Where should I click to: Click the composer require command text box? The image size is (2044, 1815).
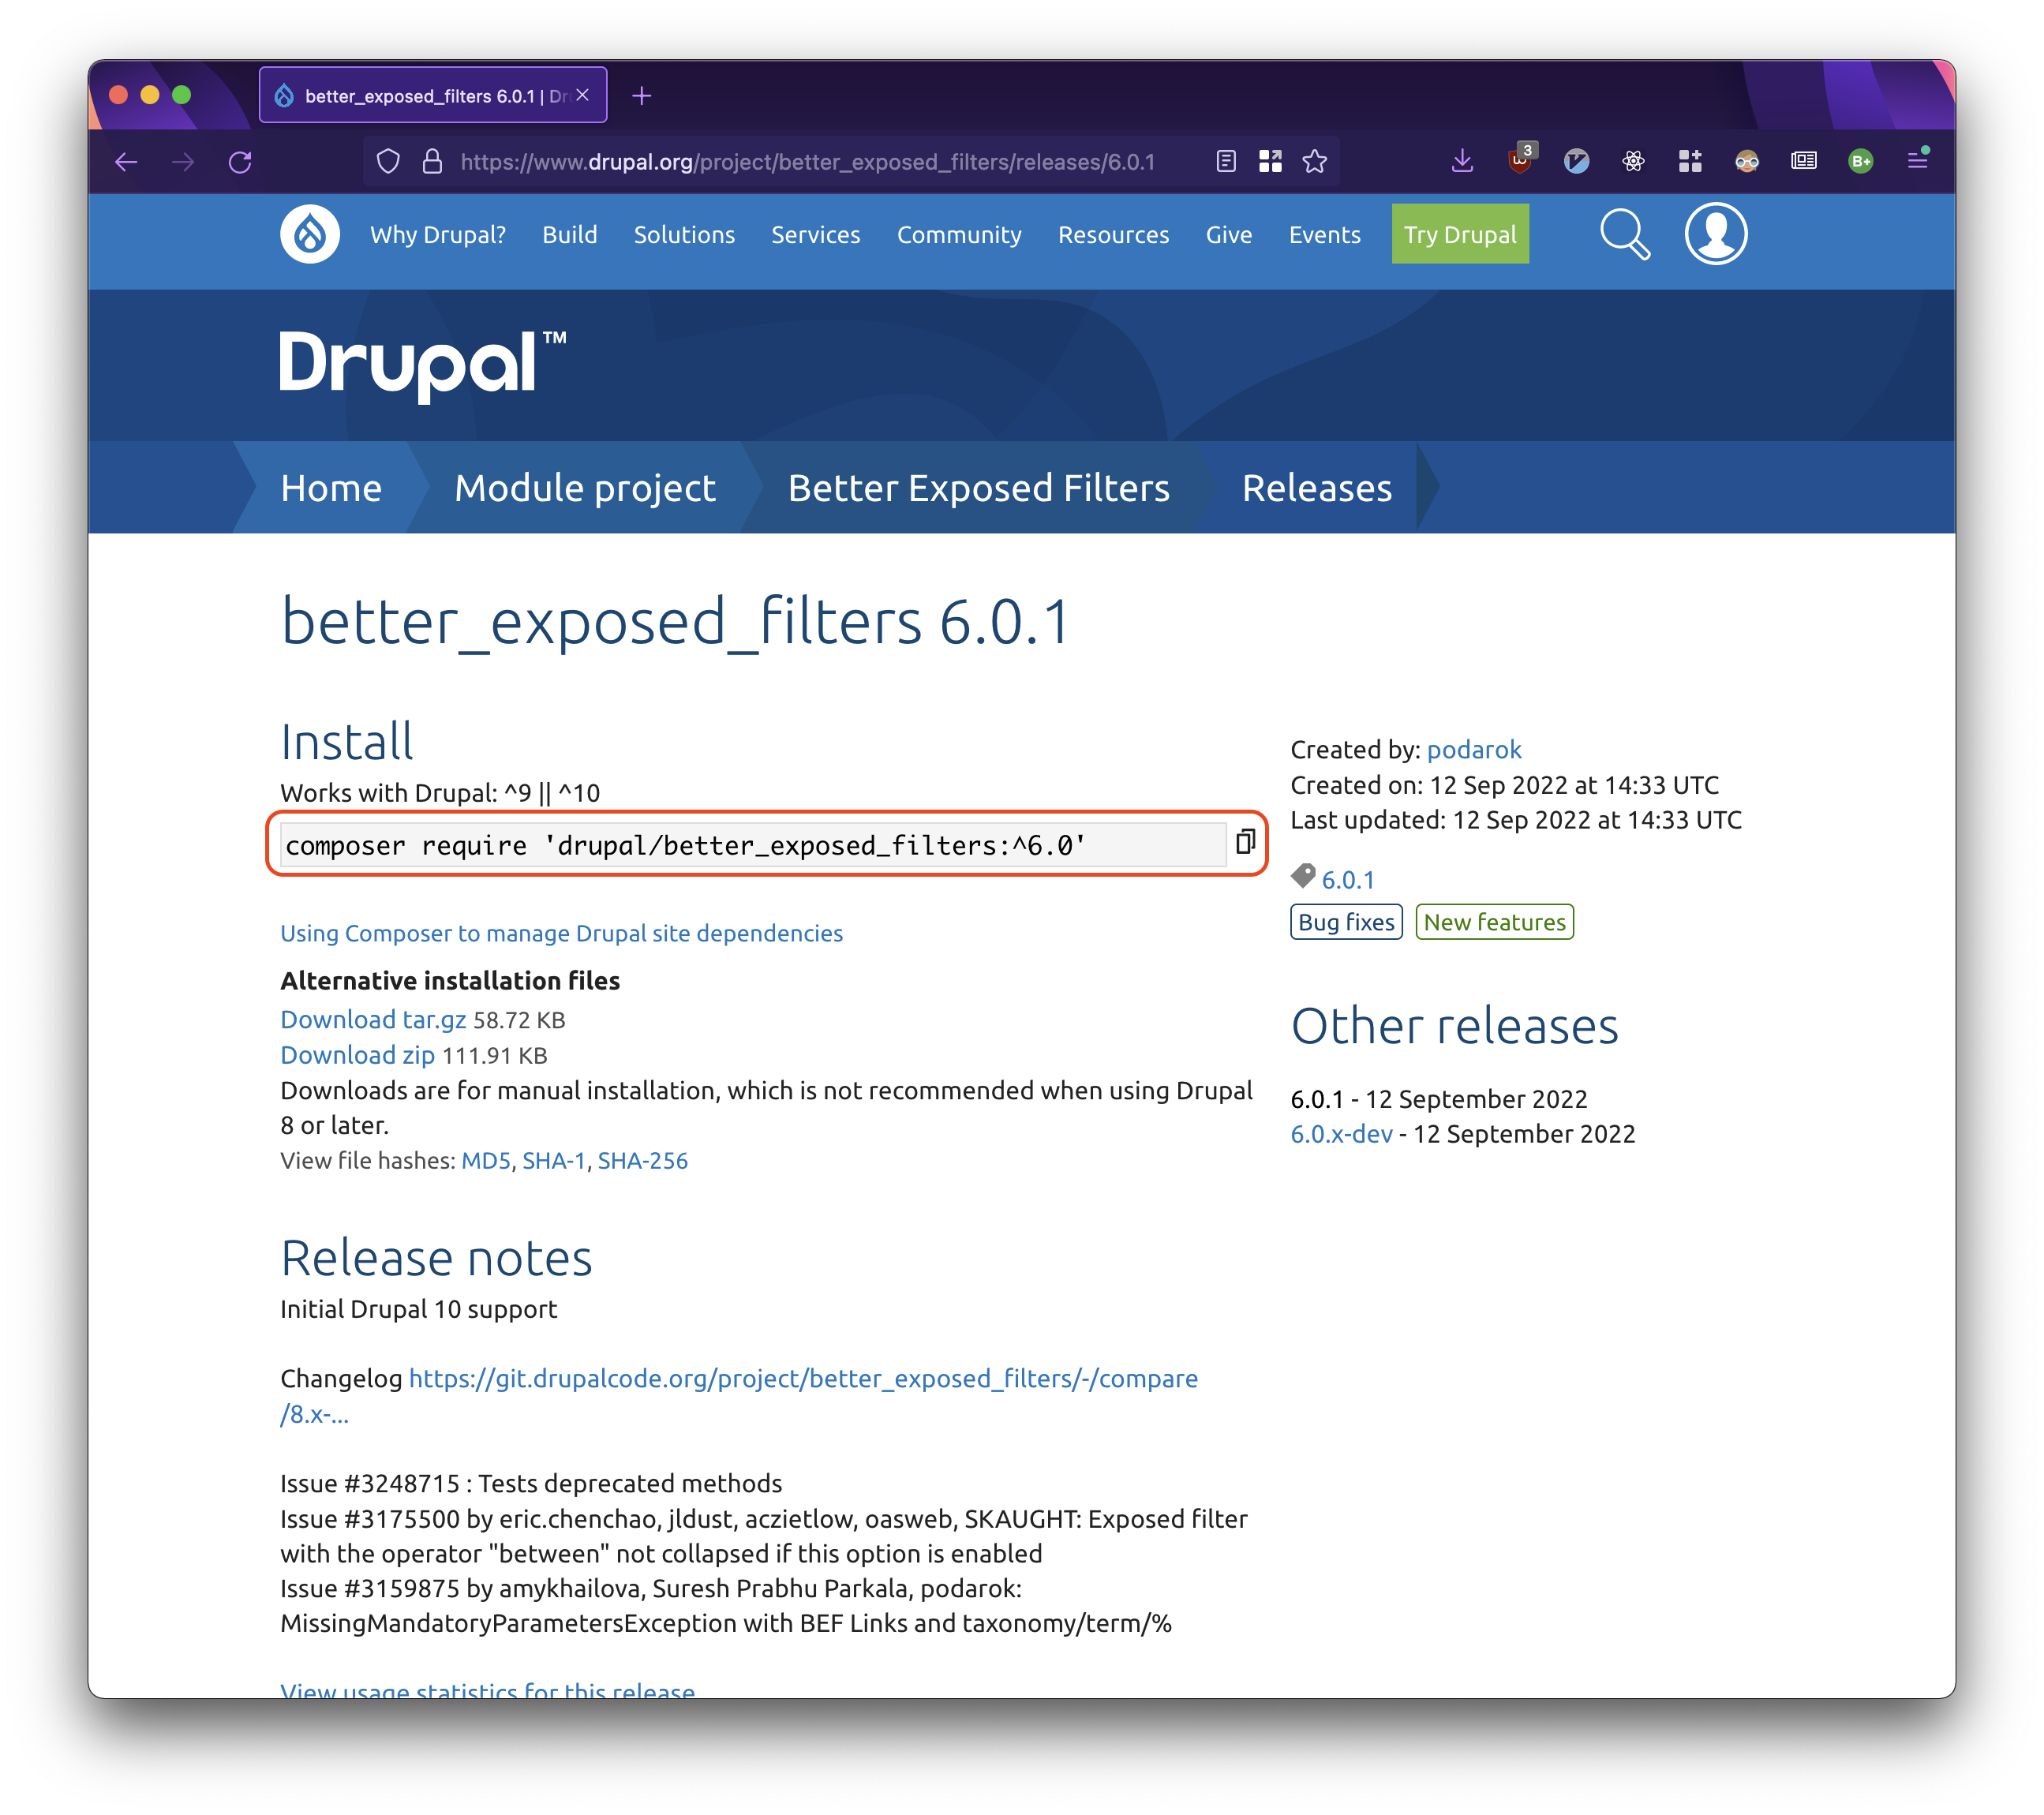(x=753, y=845)
